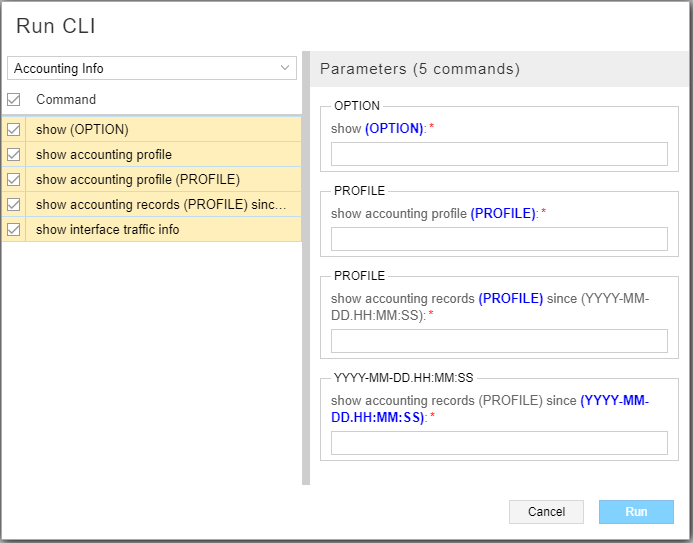
Task: Uncheck the show accounting records command checkbox
Action: [x=14, y=204]
